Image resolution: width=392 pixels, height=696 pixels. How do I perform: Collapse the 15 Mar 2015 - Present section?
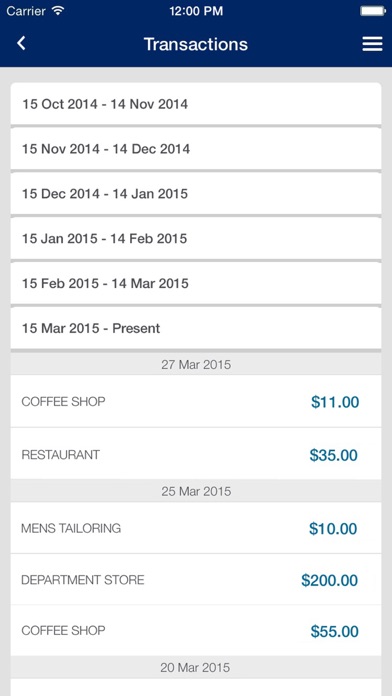pyautogui.click(x=196, y=328)
